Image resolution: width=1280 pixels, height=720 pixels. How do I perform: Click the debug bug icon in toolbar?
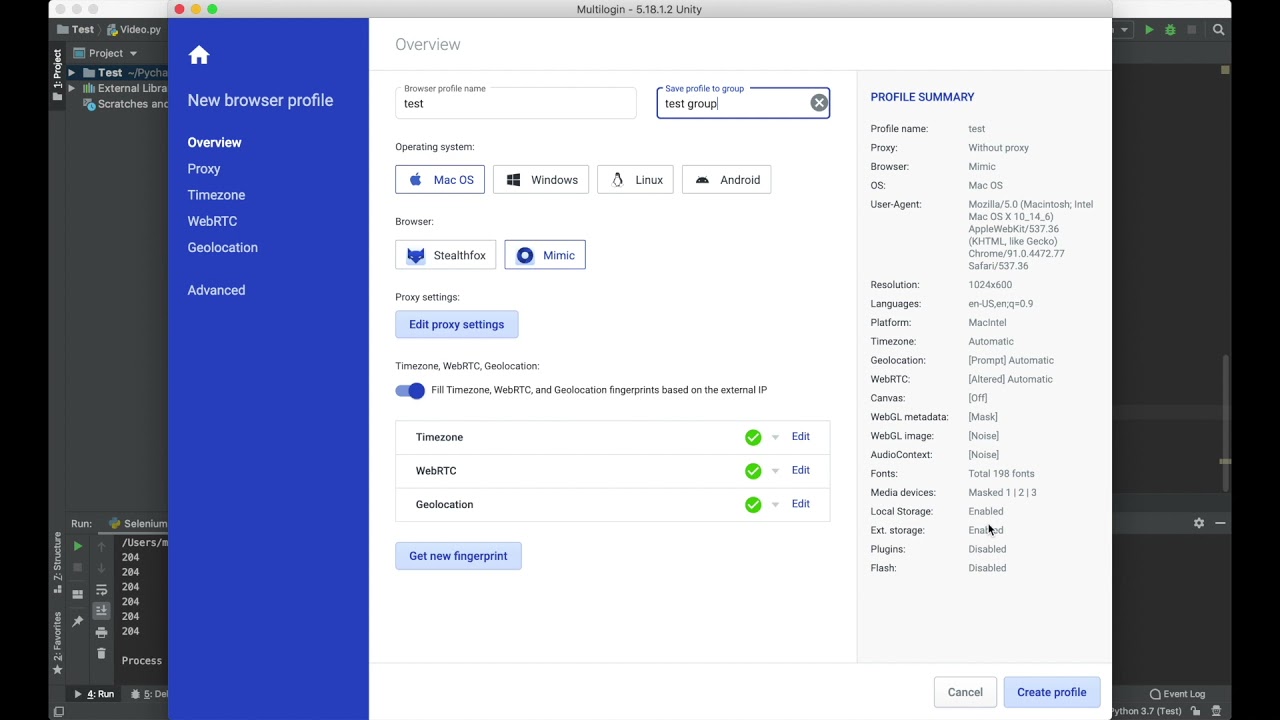[1170, 30]
